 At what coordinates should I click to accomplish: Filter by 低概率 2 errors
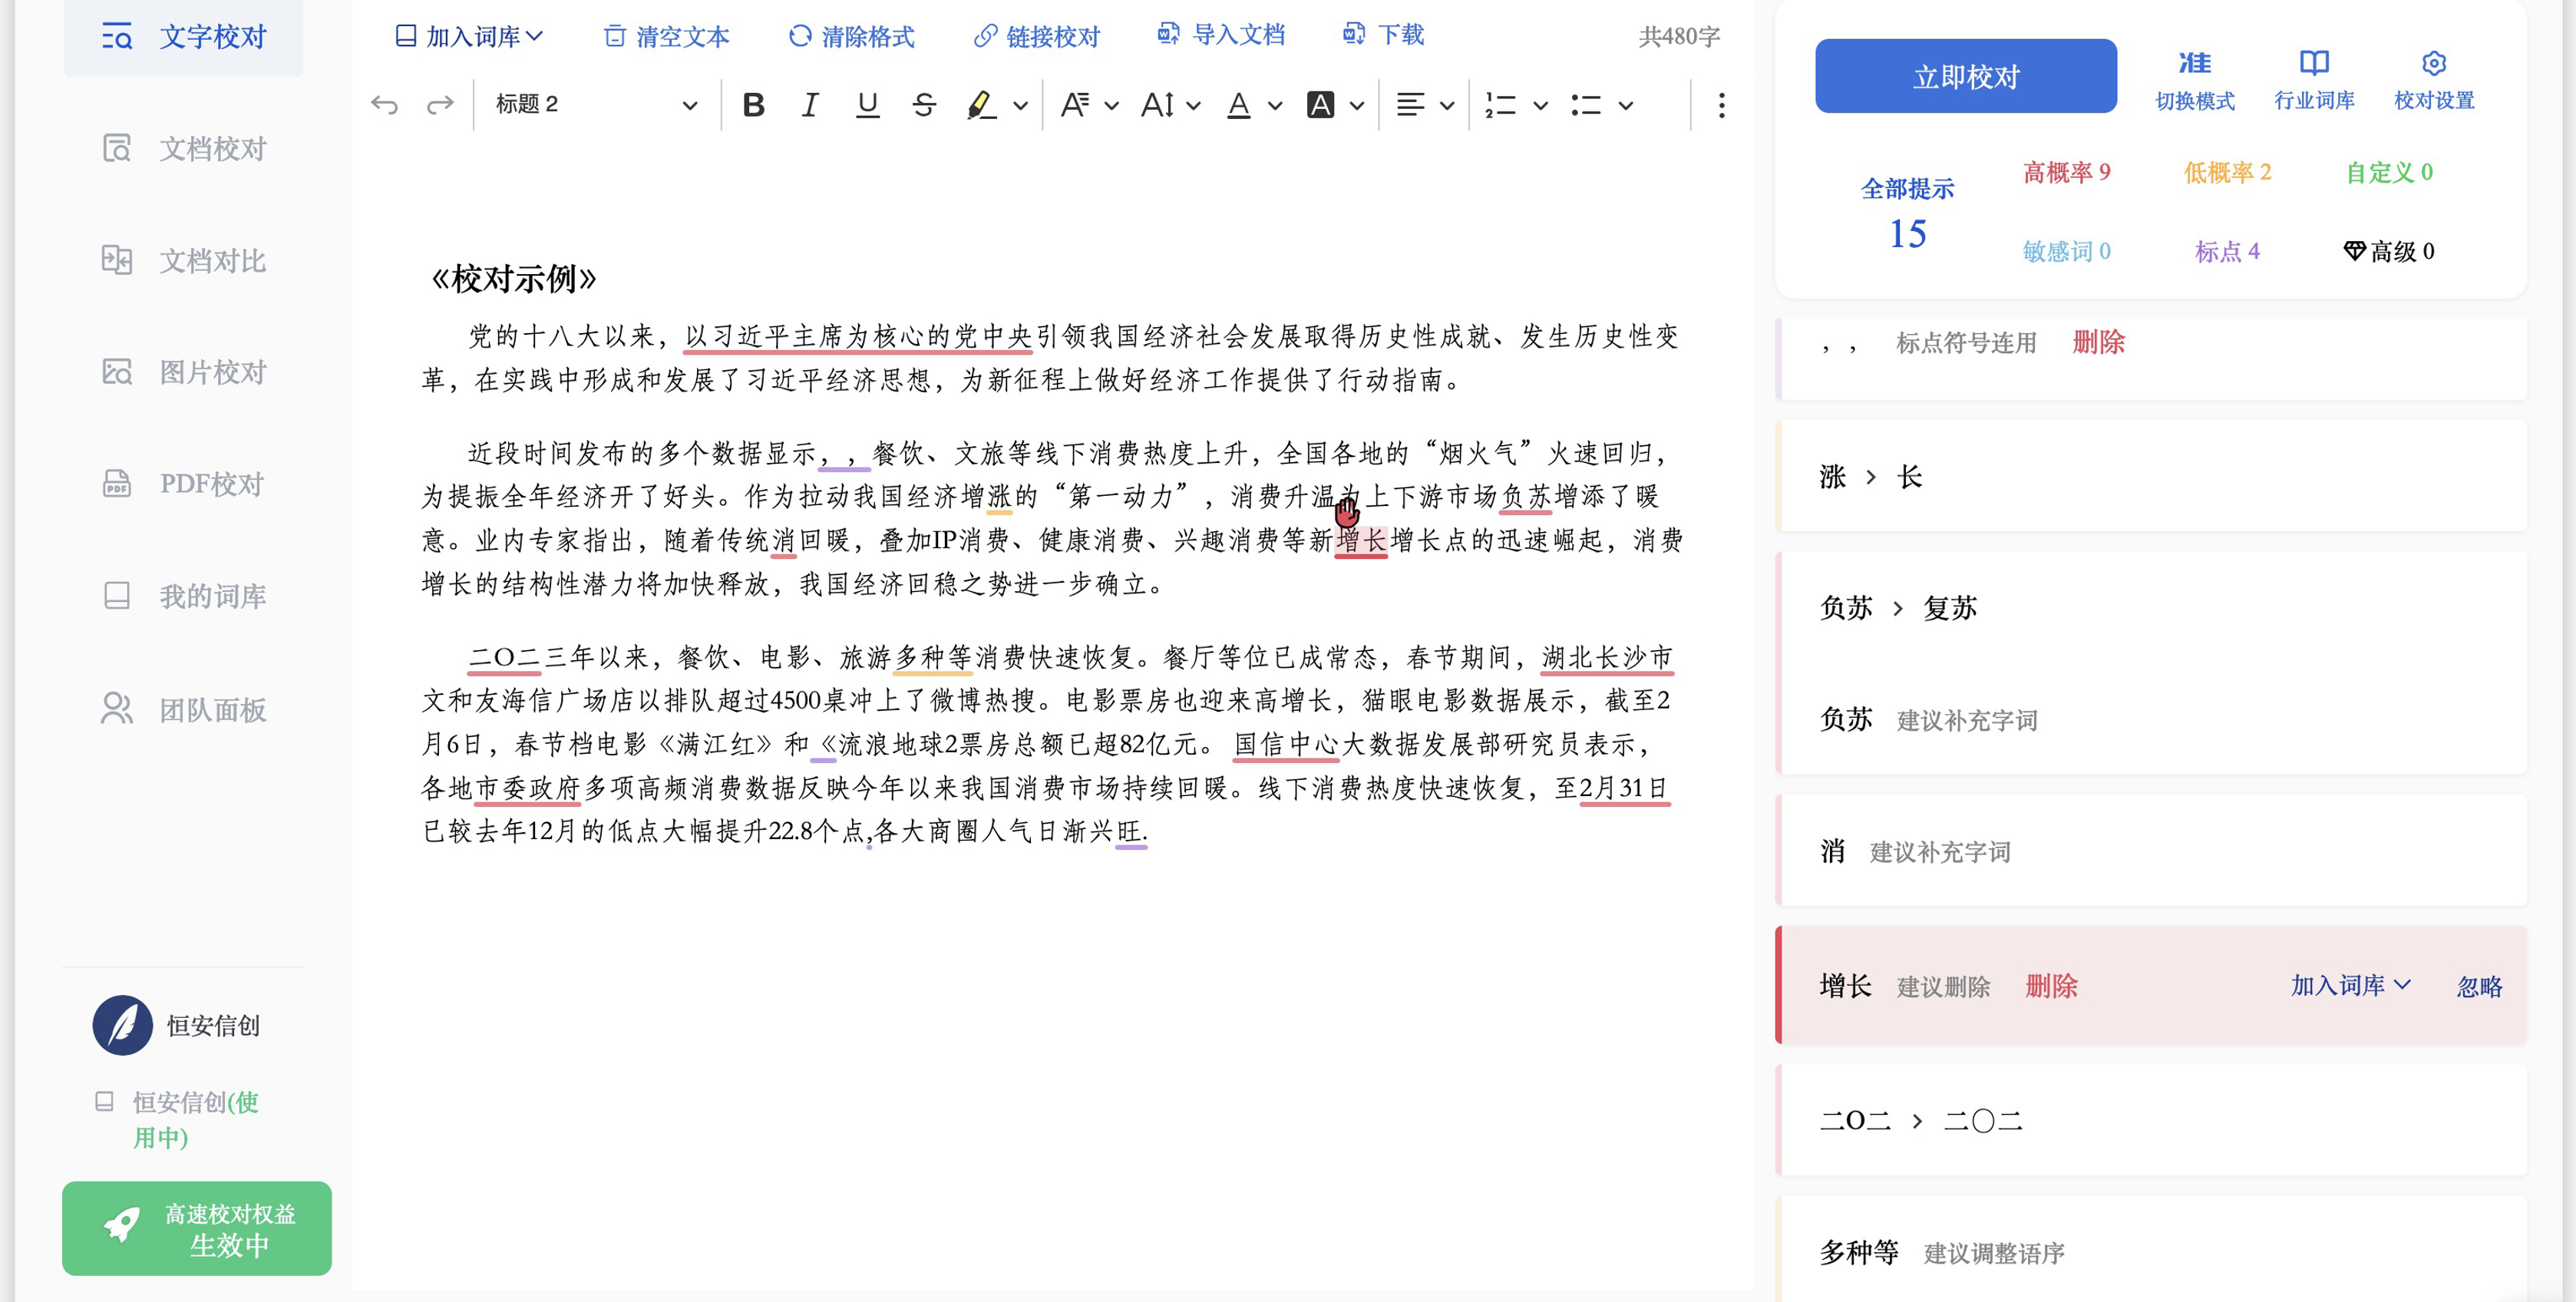(2228, 172)
